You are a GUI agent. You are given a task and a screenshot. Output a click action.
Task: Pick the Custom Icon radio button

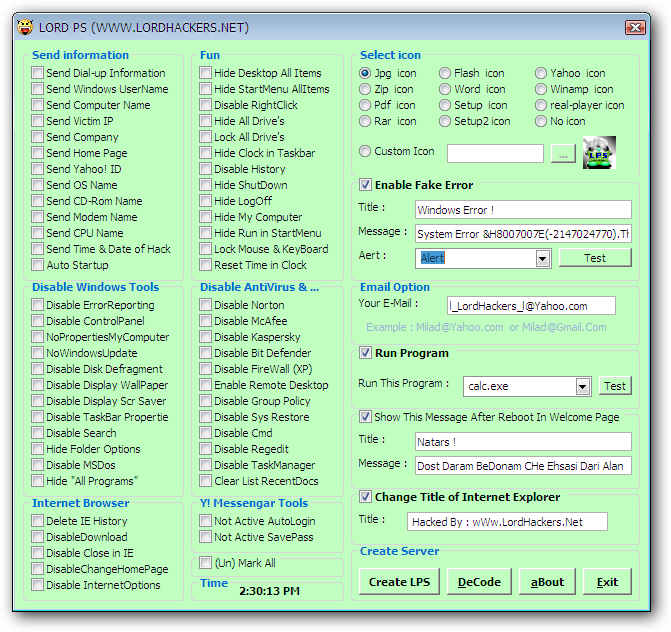click(365, 151)
